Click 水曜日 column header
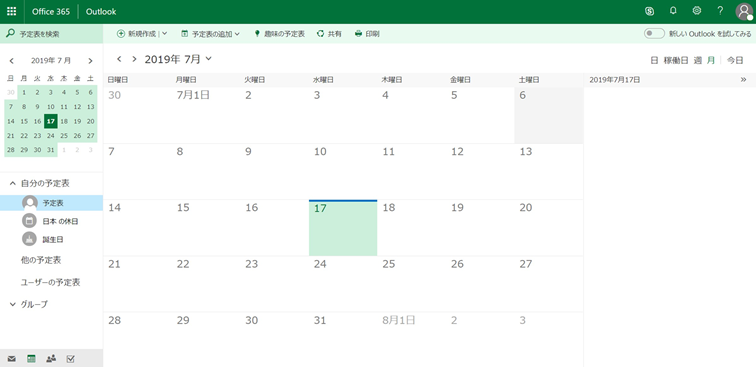 (323, 80)
